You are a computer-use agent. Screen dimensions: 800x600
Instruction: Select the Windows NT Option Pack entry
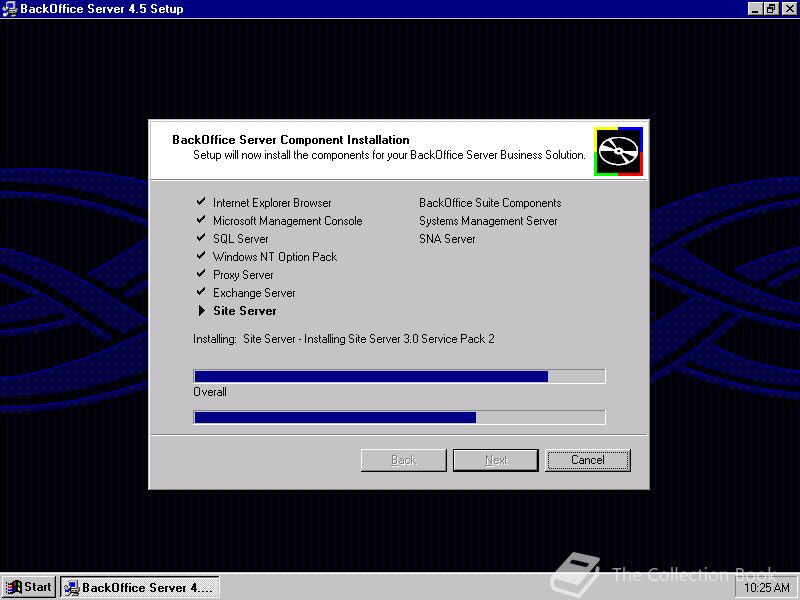(275, 257)
